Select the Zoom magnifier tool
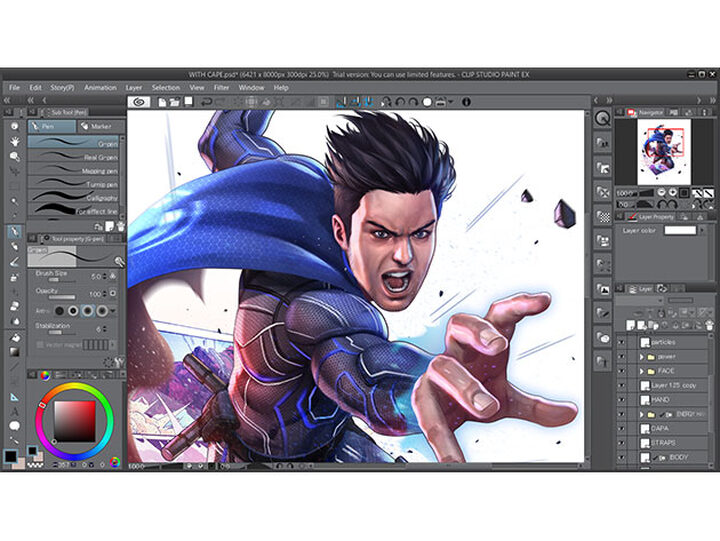 [14, 126]
